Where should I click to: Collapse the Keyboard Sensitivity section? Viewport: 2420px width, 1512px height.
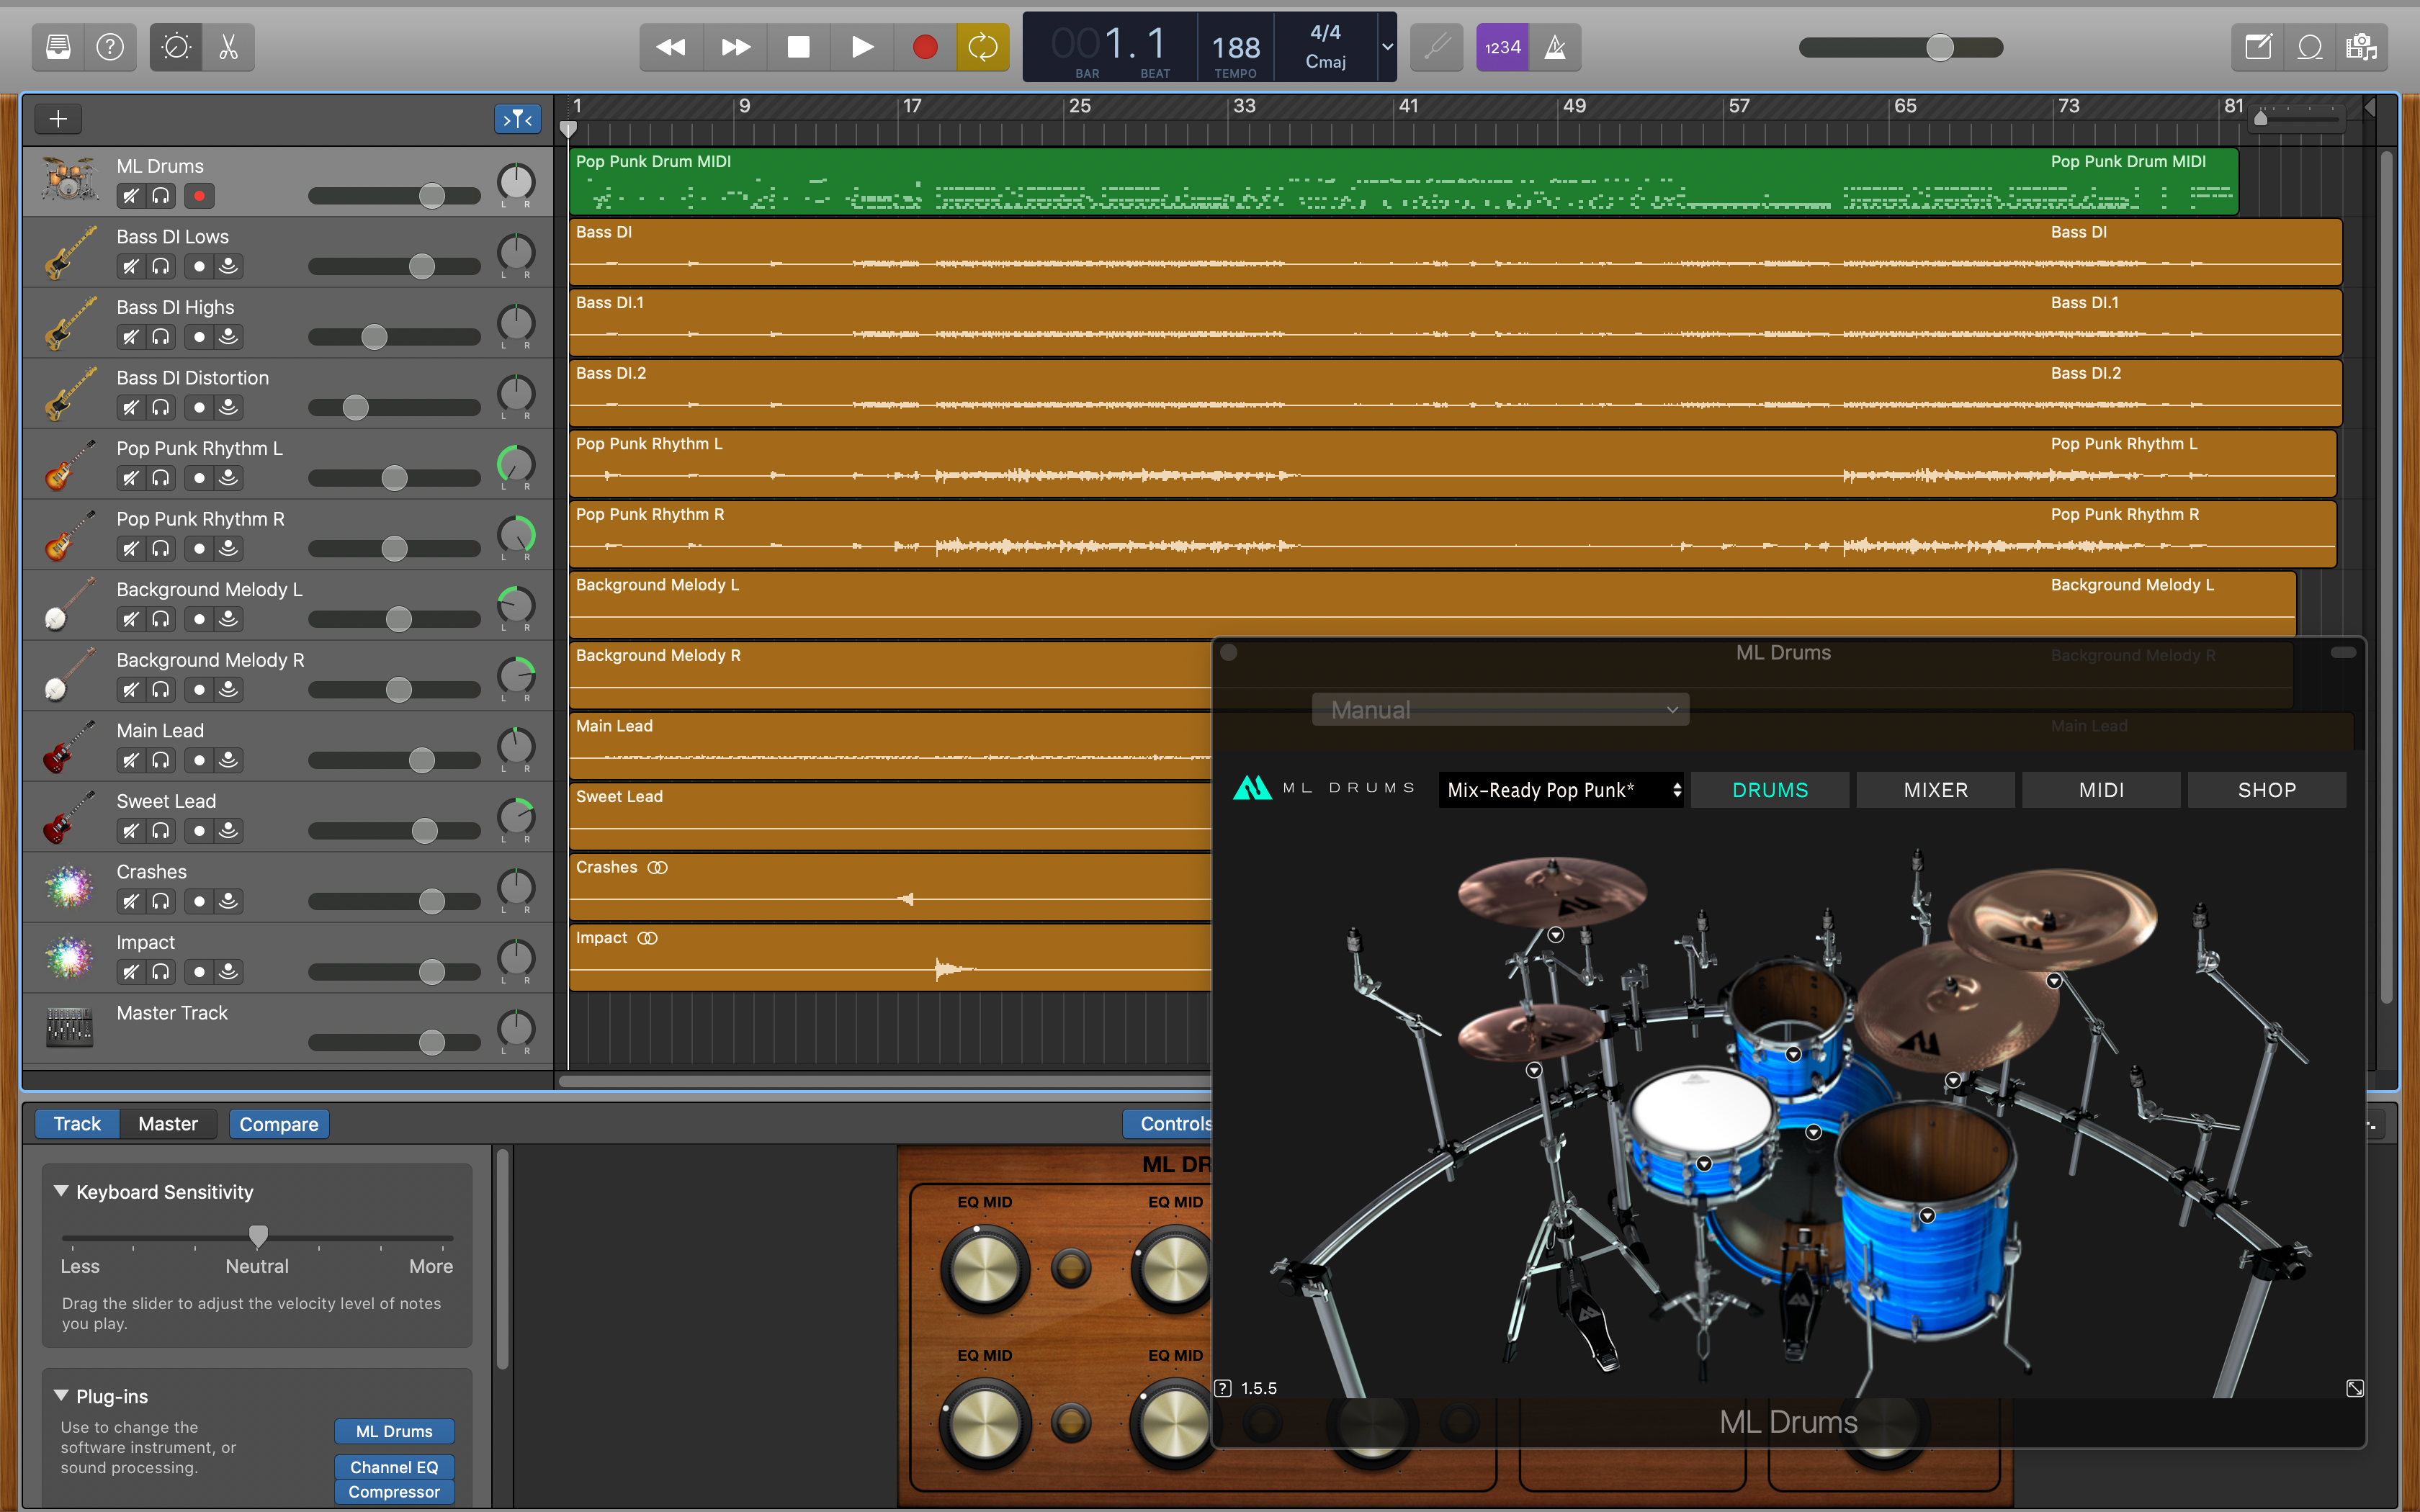coord(61,1191)
